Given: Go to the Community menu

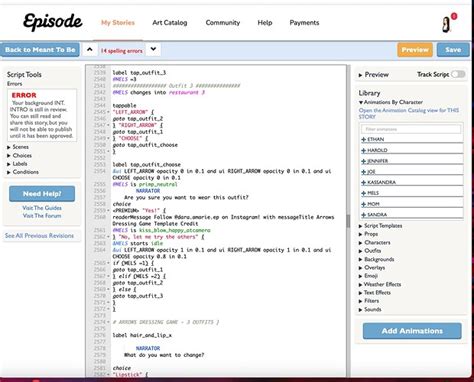Looking at the screenshot, I should 223,23.
